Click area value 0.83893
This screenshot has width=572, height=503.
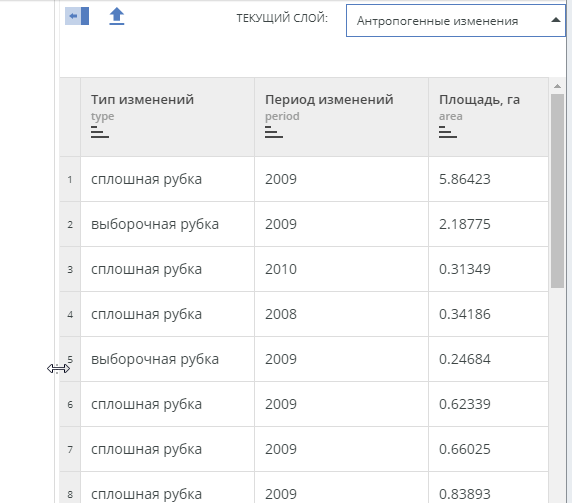point(465,494)
